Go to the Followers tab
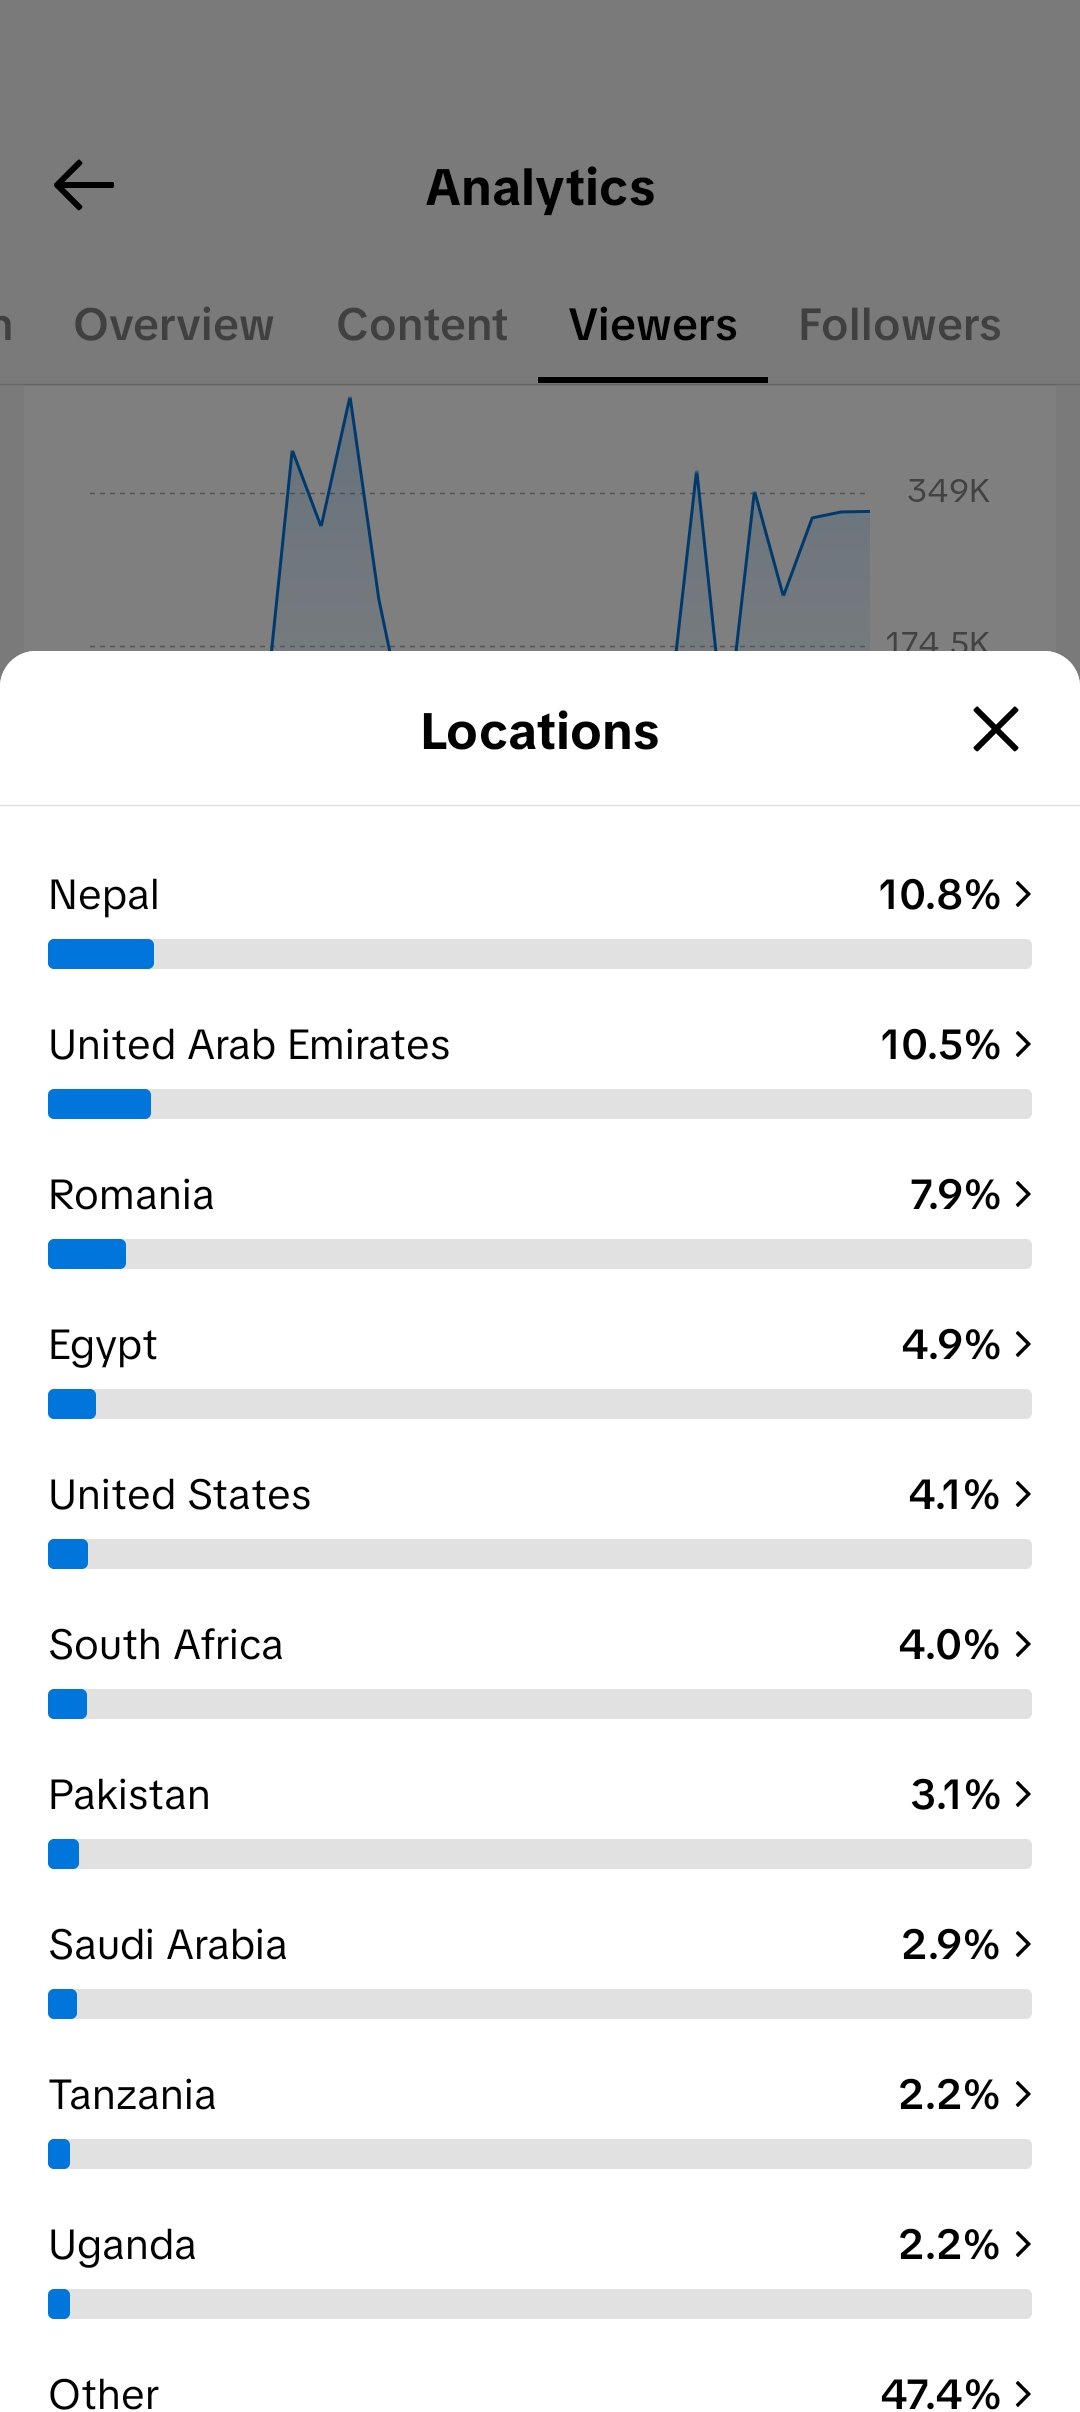The width and height of the screenshot is (1080, 2412). pos(900,325)
